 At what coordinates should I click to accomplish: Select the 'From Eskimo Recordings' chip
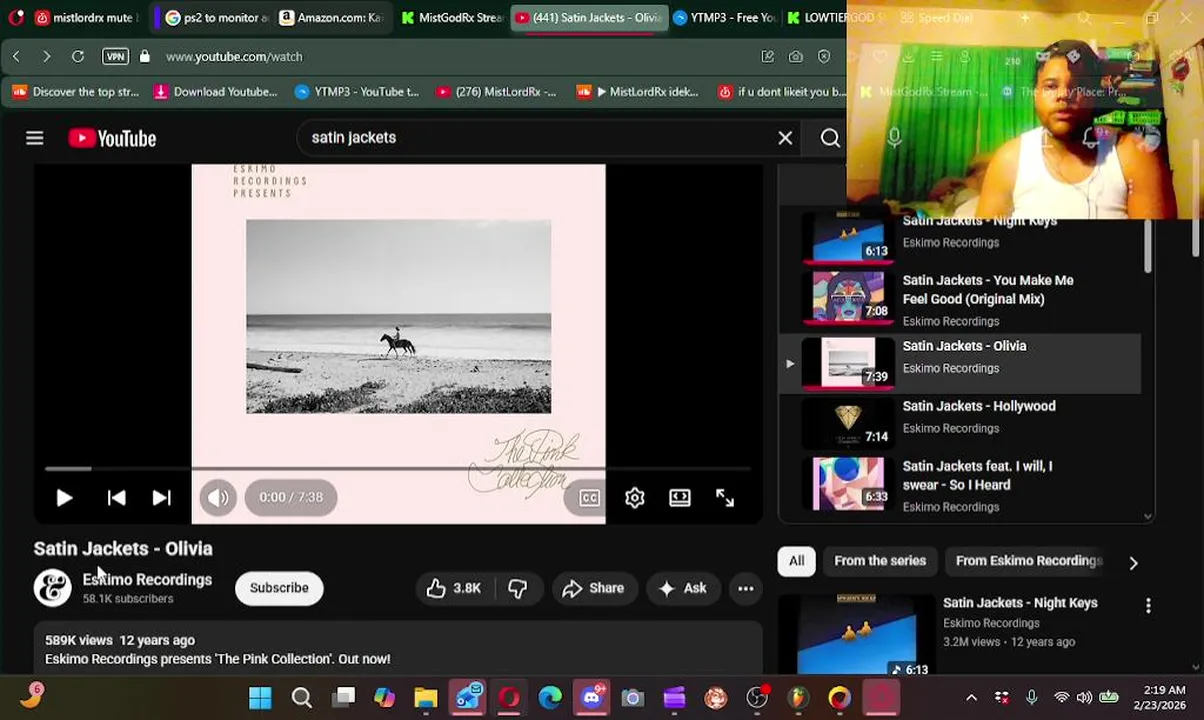click(x=1028, y=561)
